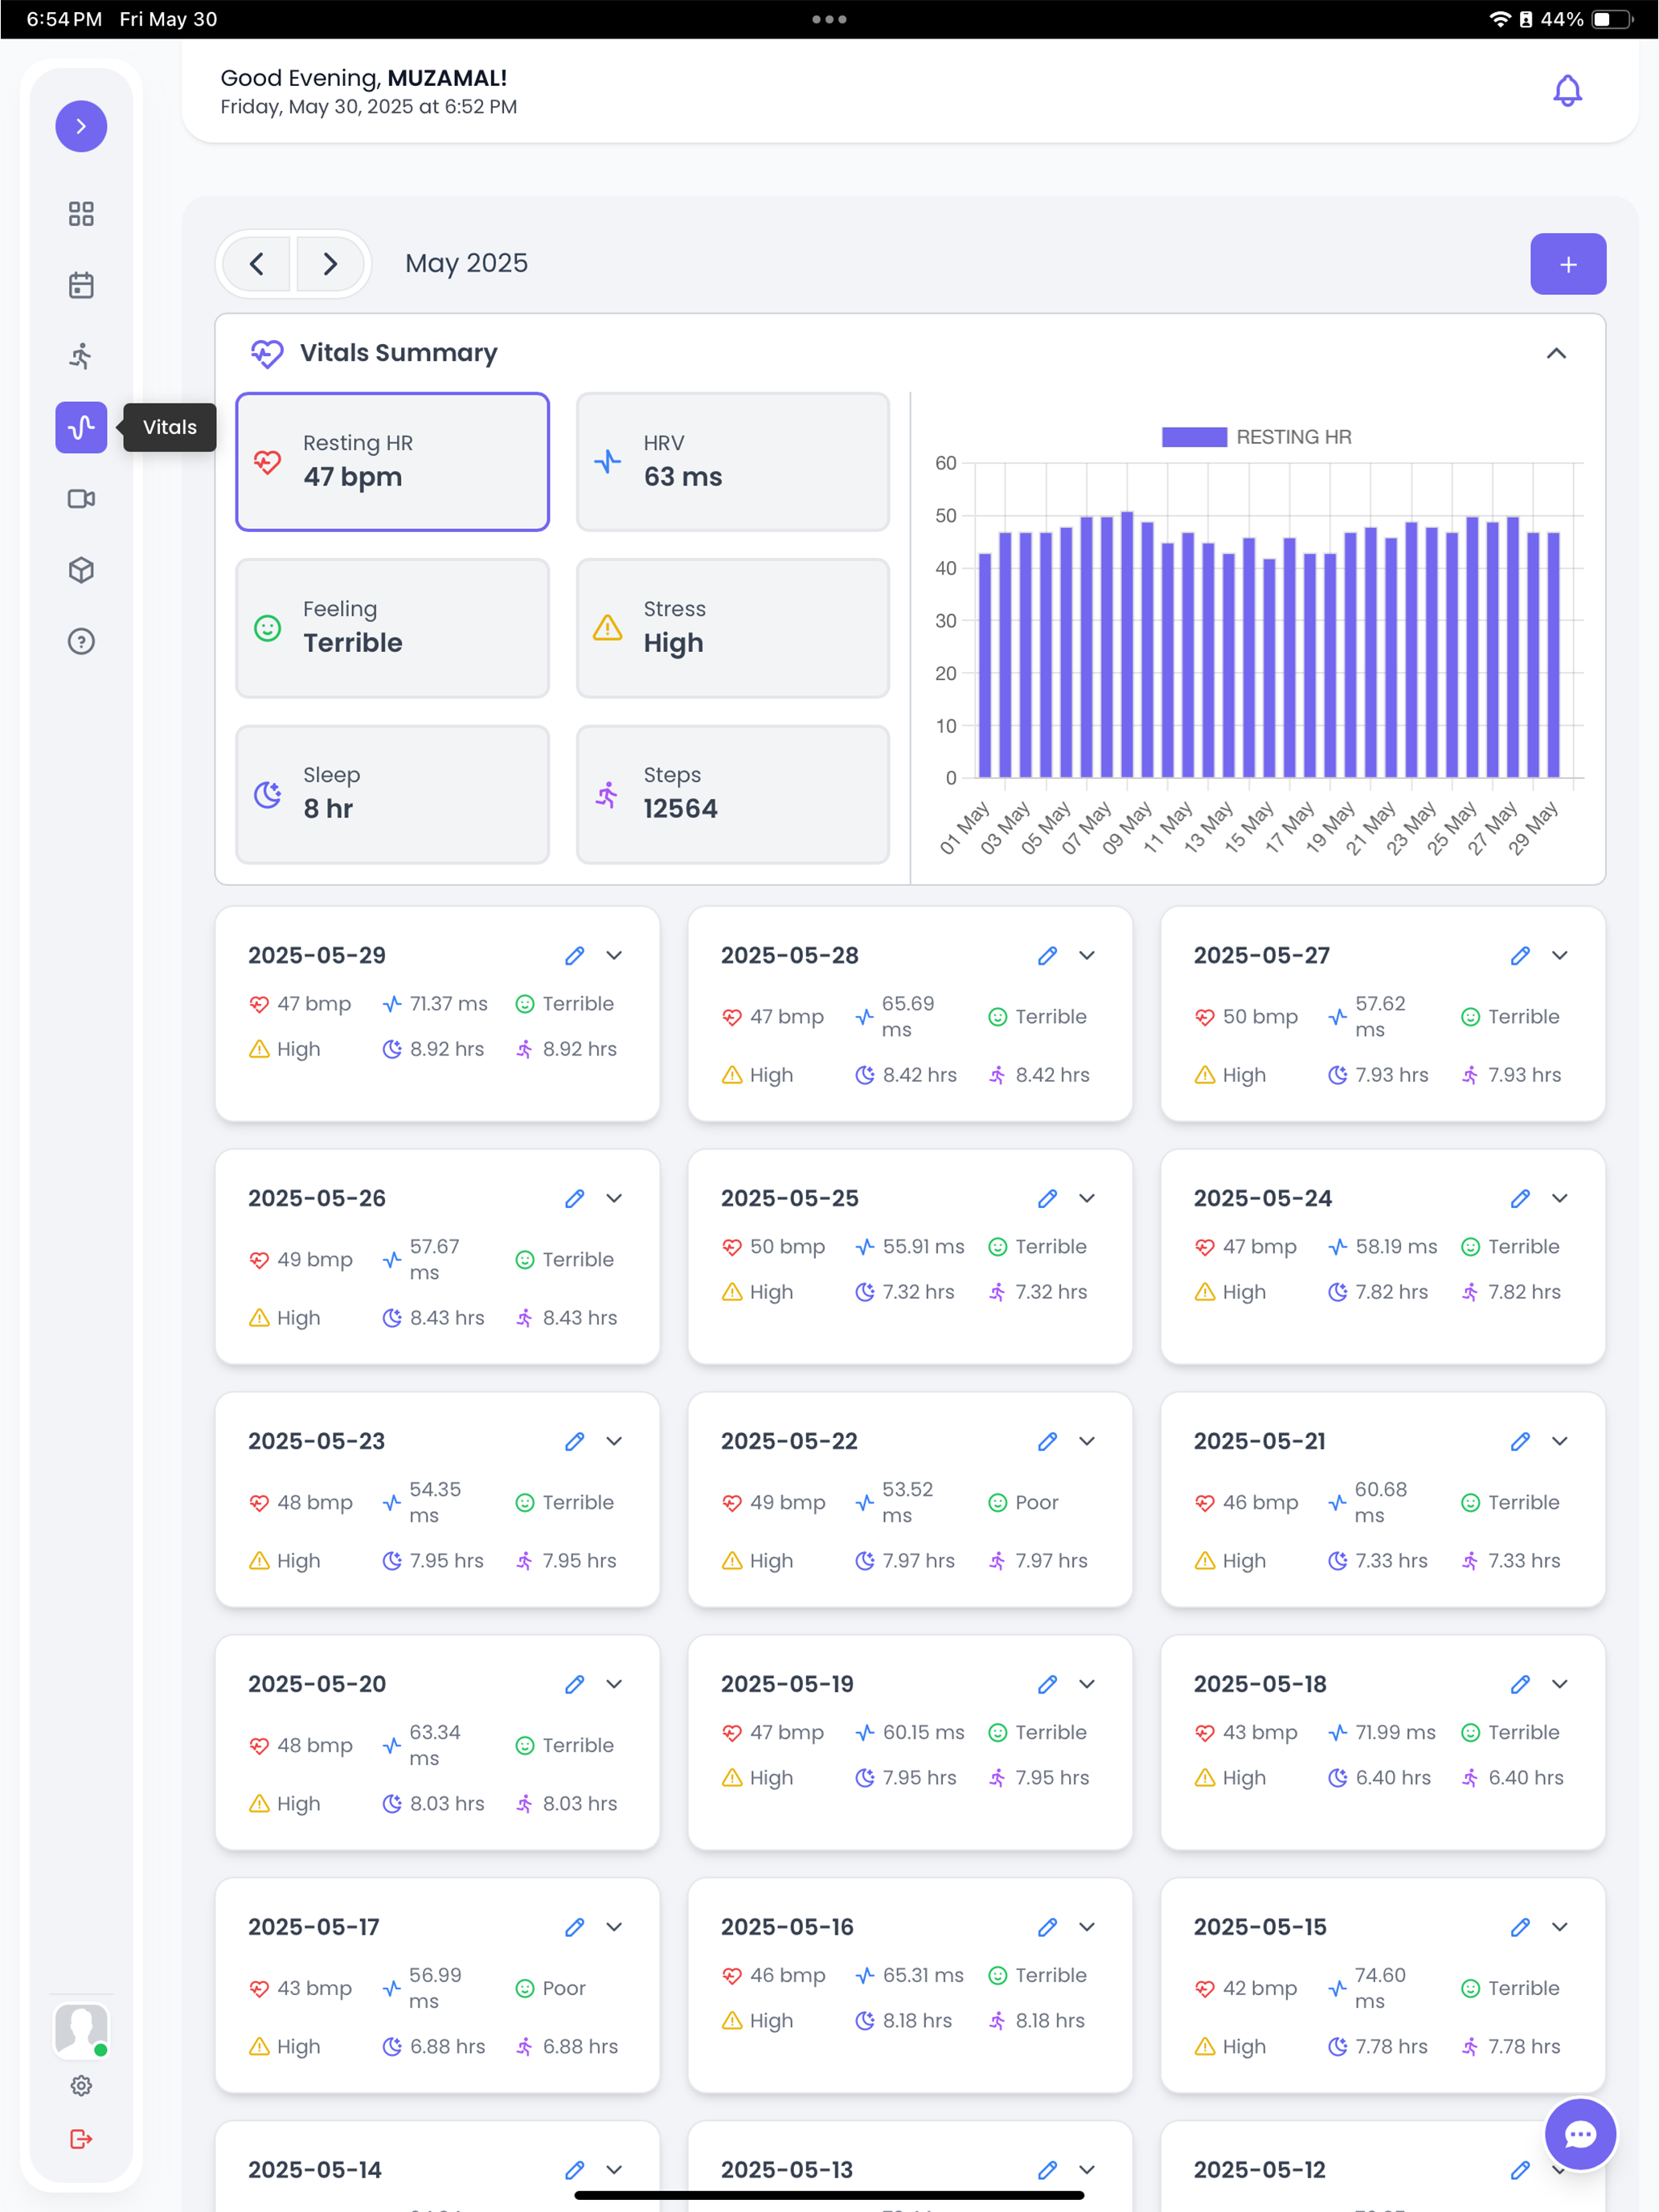Select the Vitals icon in sidebar
The height and width of the screenshot is (2212, 1659).
[x=81, y=427]
